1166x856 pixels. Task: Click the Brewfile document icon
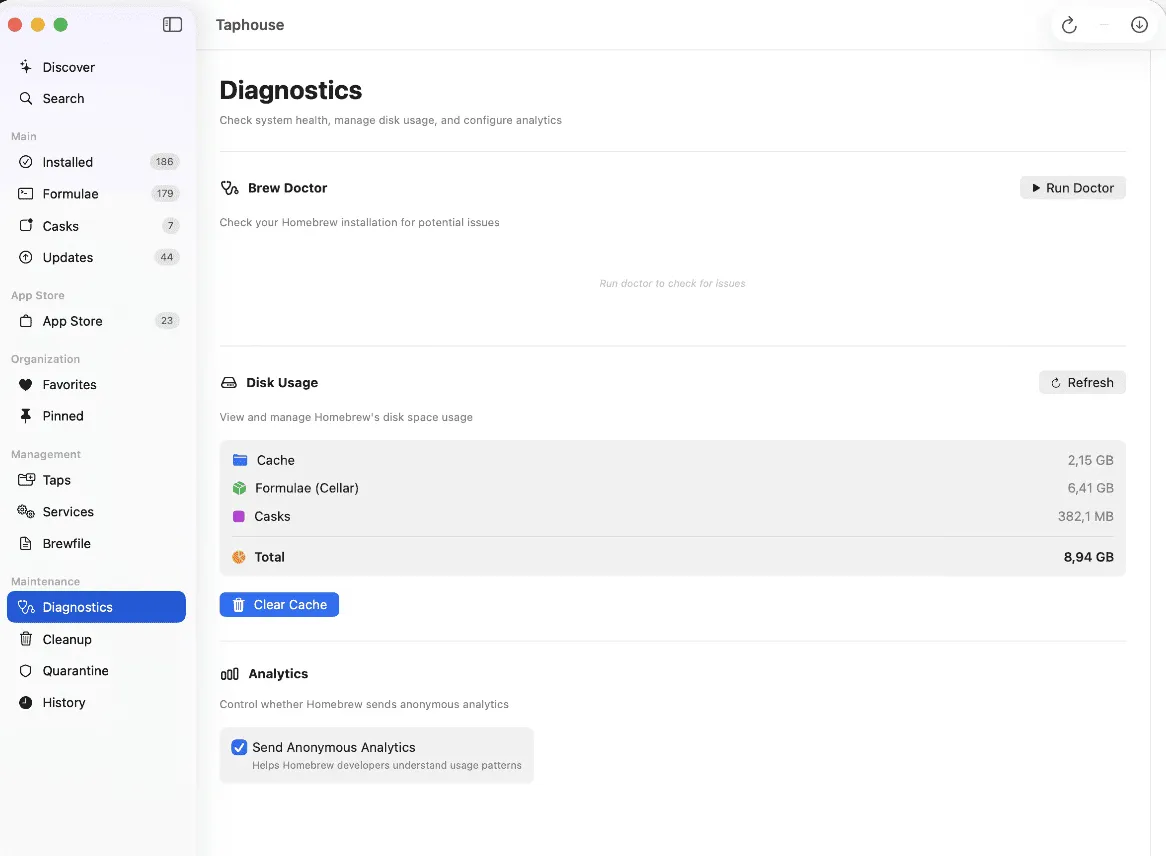pyautogui.click(x=26, y=543)
